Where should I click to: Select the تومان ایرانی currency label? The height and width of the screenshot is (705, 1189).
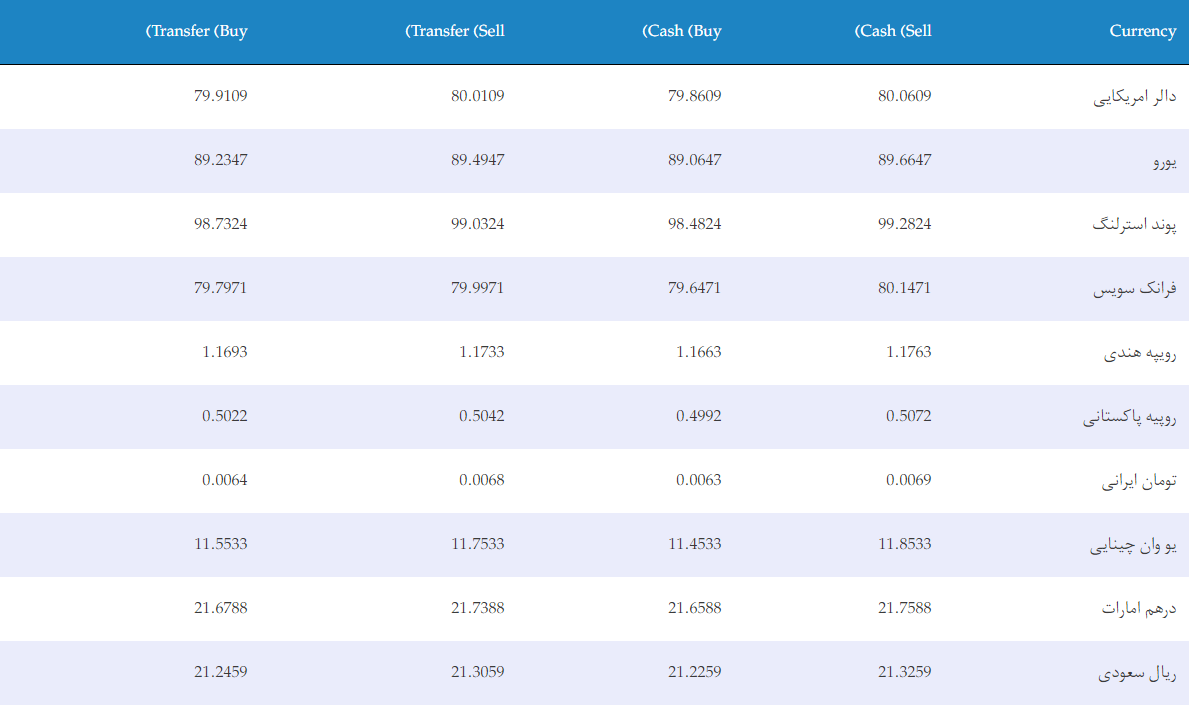(x=1139, y=481)
